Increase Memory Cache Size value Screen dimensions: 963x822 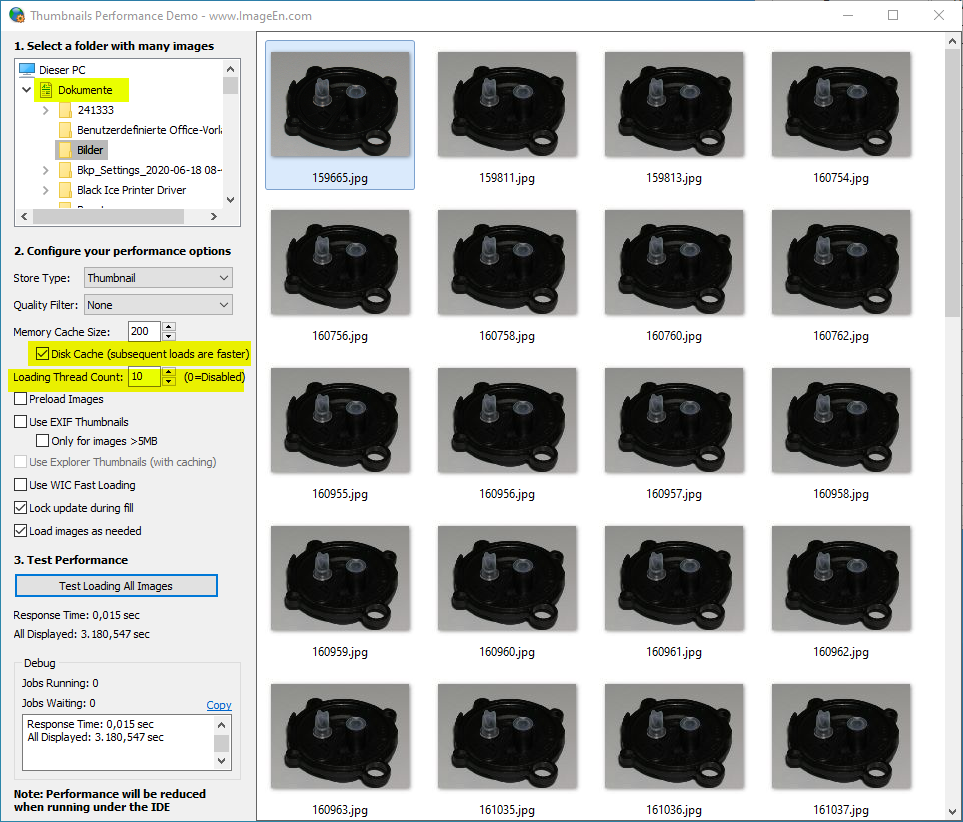pyautogui.click(x=169, y=327)
